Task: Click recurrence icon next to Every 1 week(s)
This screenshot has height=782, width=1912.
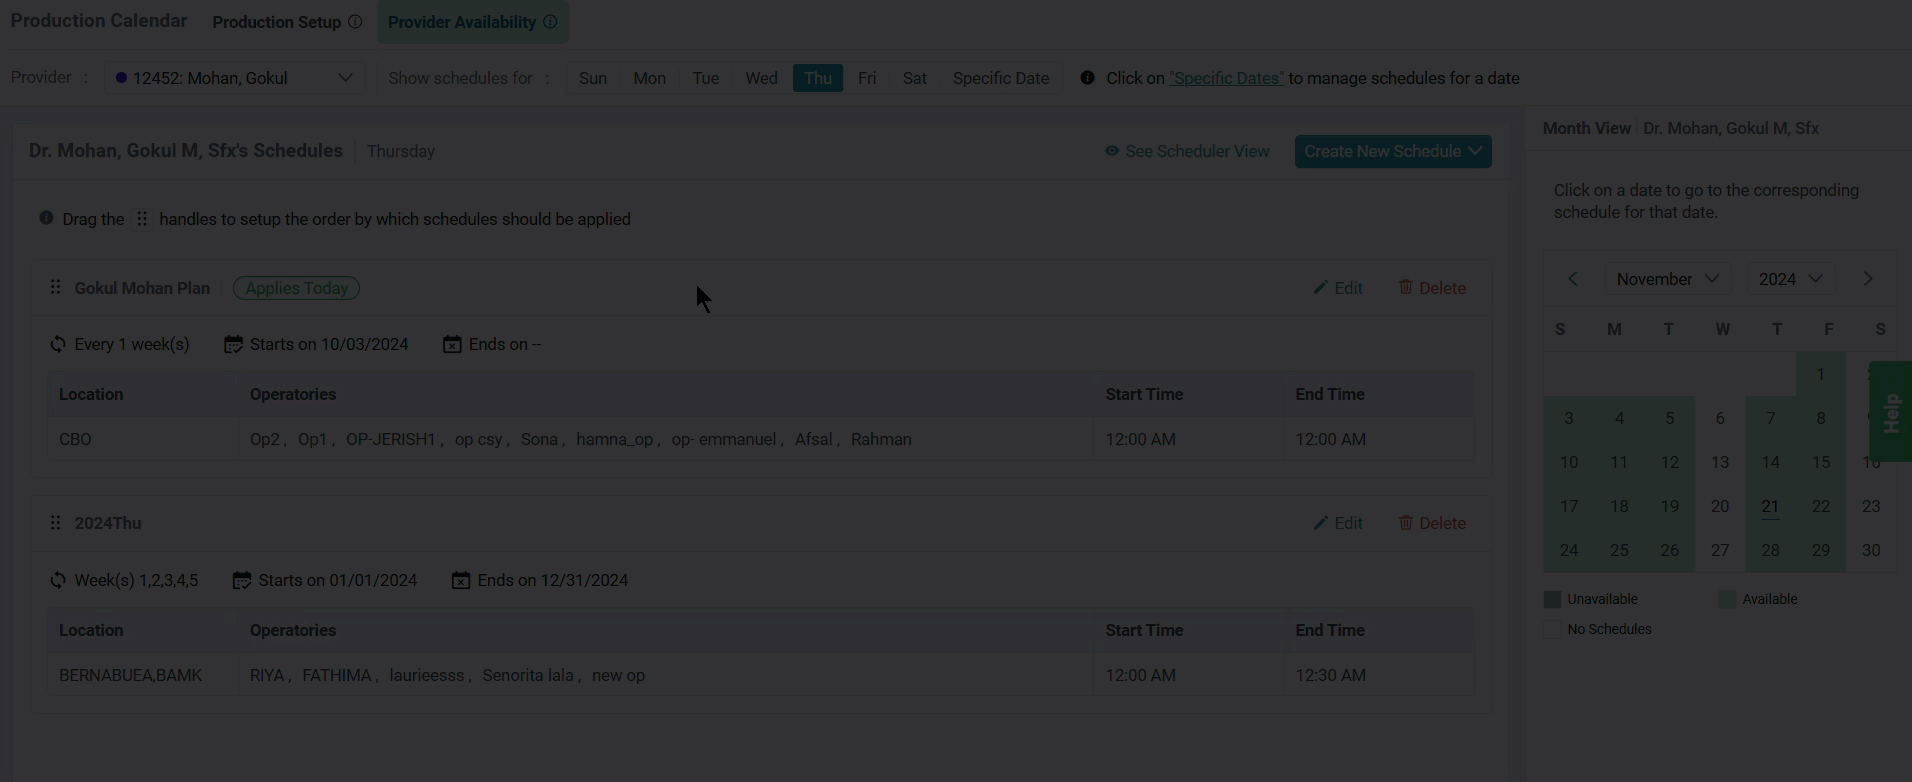Action: point(58,344)
